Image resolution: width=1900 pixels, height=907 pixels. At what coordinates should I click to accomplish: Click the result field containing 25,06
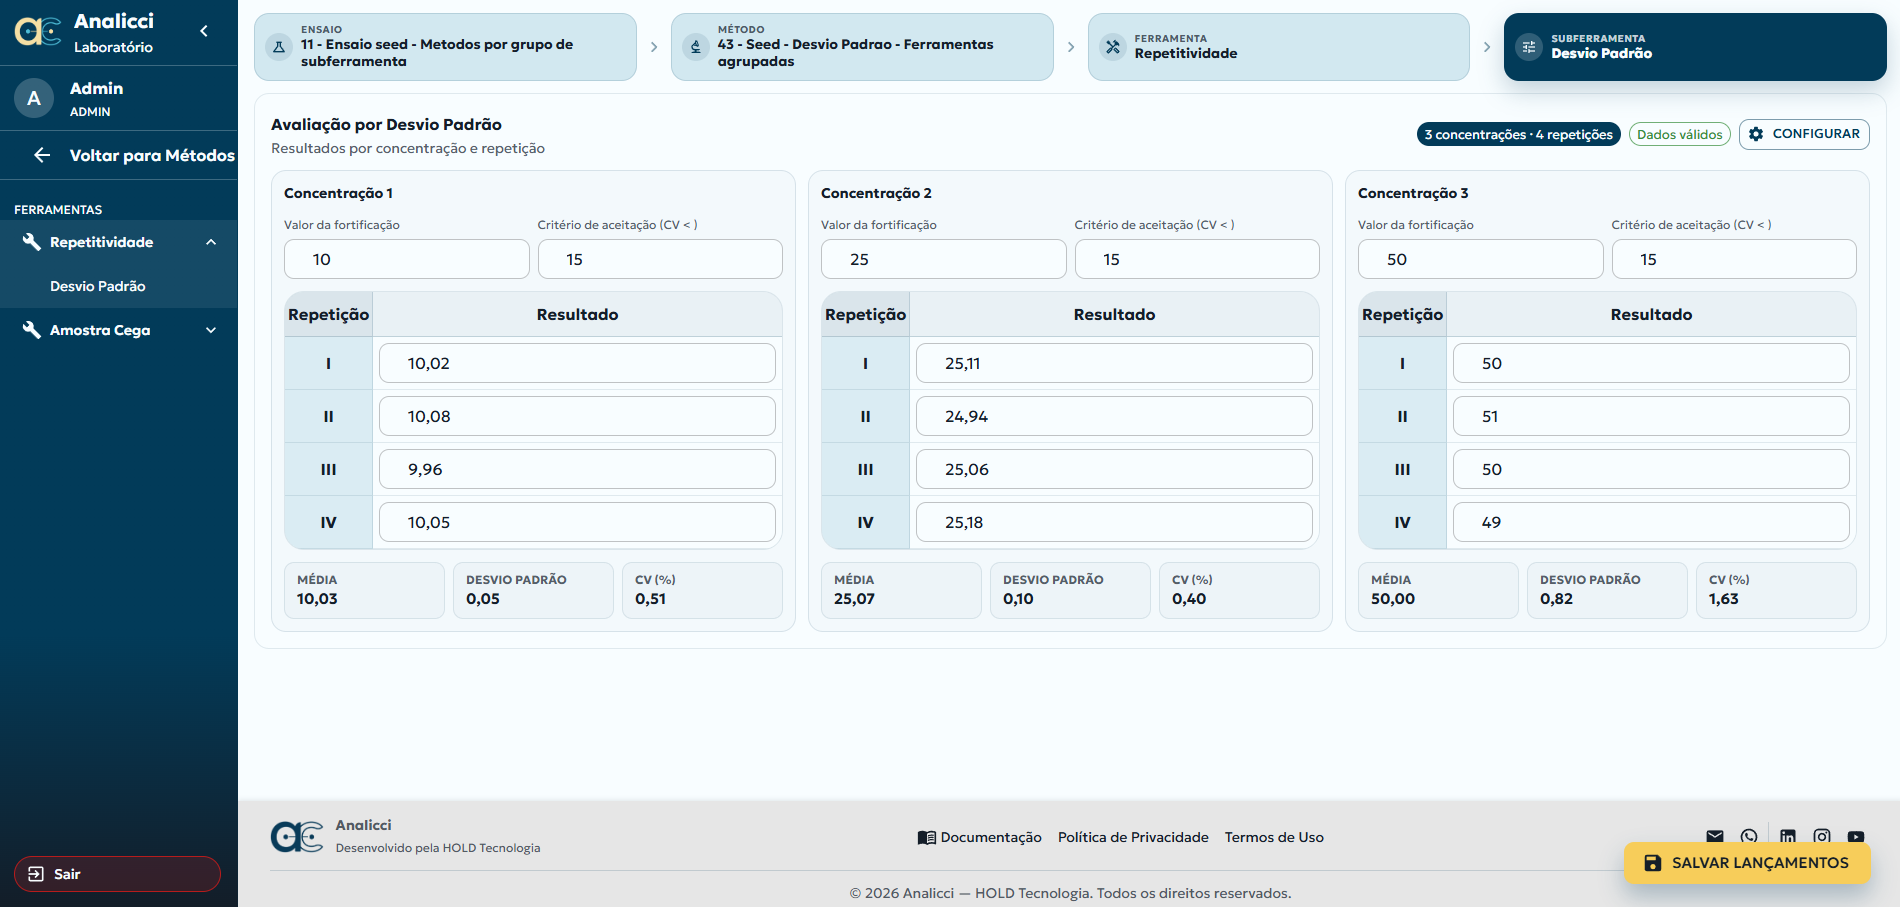click(1114, 469)
